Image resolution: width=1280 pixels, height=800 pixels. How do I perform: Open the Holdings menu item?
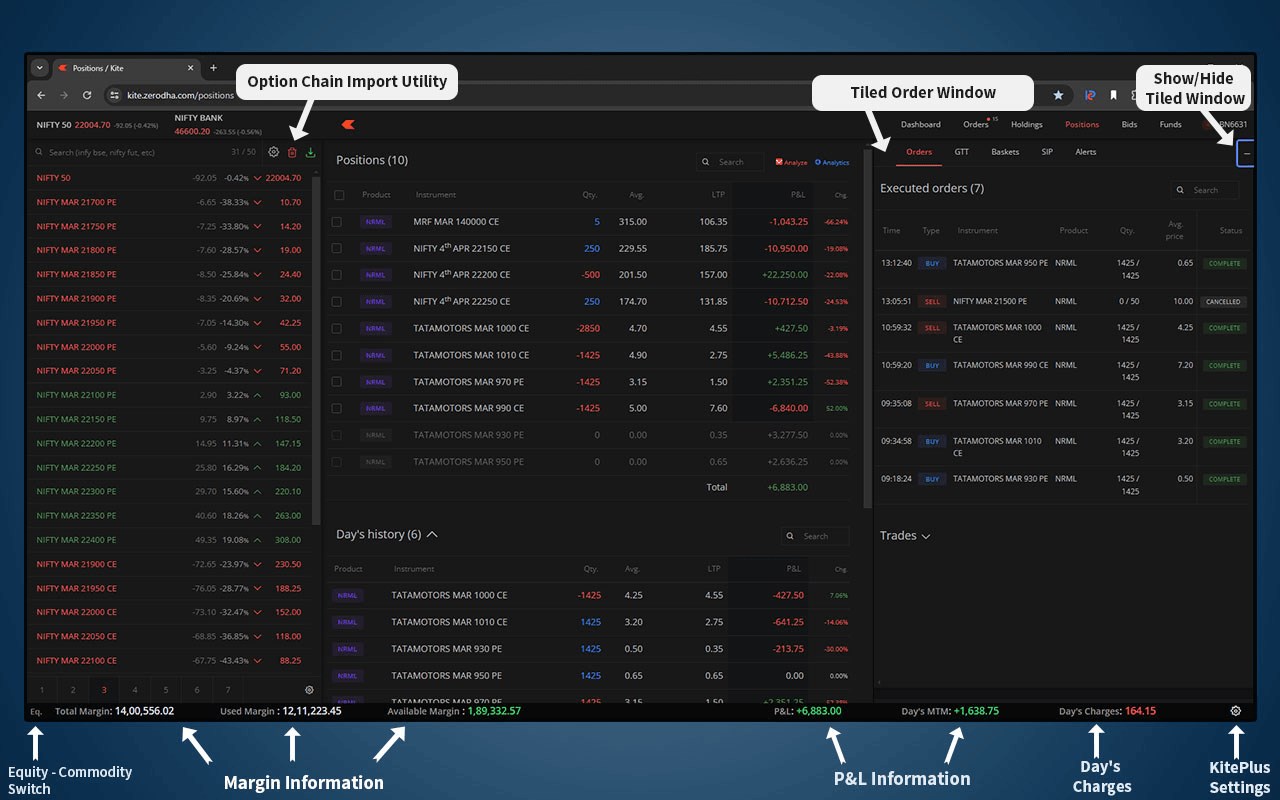pyautogui.click(x=1026, y=125)
